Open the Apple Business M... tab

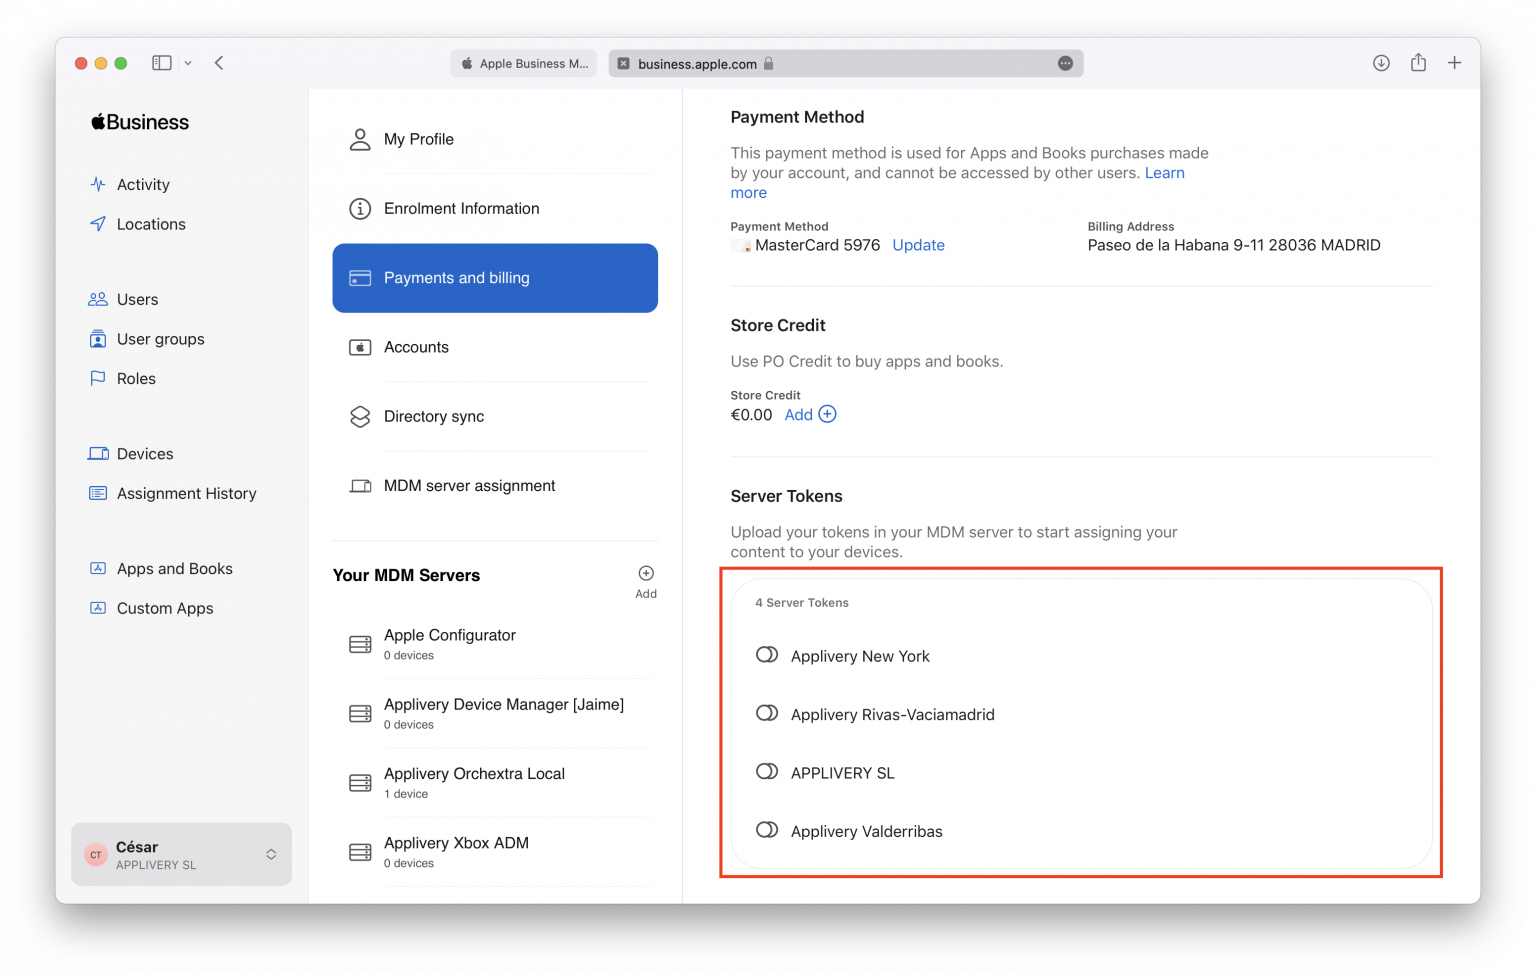pyautogui.click(x=523, y=63)
